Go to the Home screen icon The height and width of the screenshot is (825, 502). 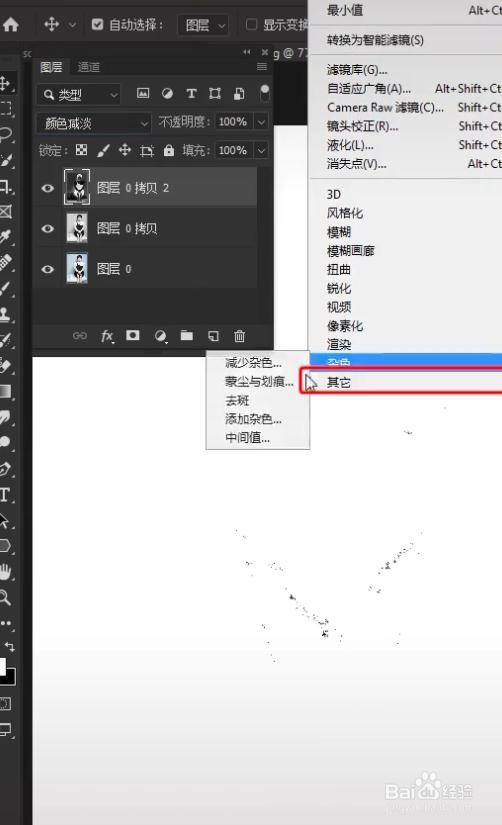(10, 24)
